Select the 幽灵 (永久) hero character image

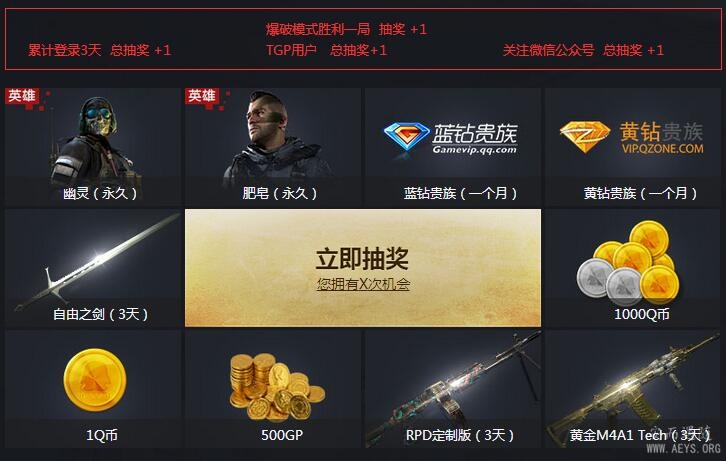[x=94, y=141]
